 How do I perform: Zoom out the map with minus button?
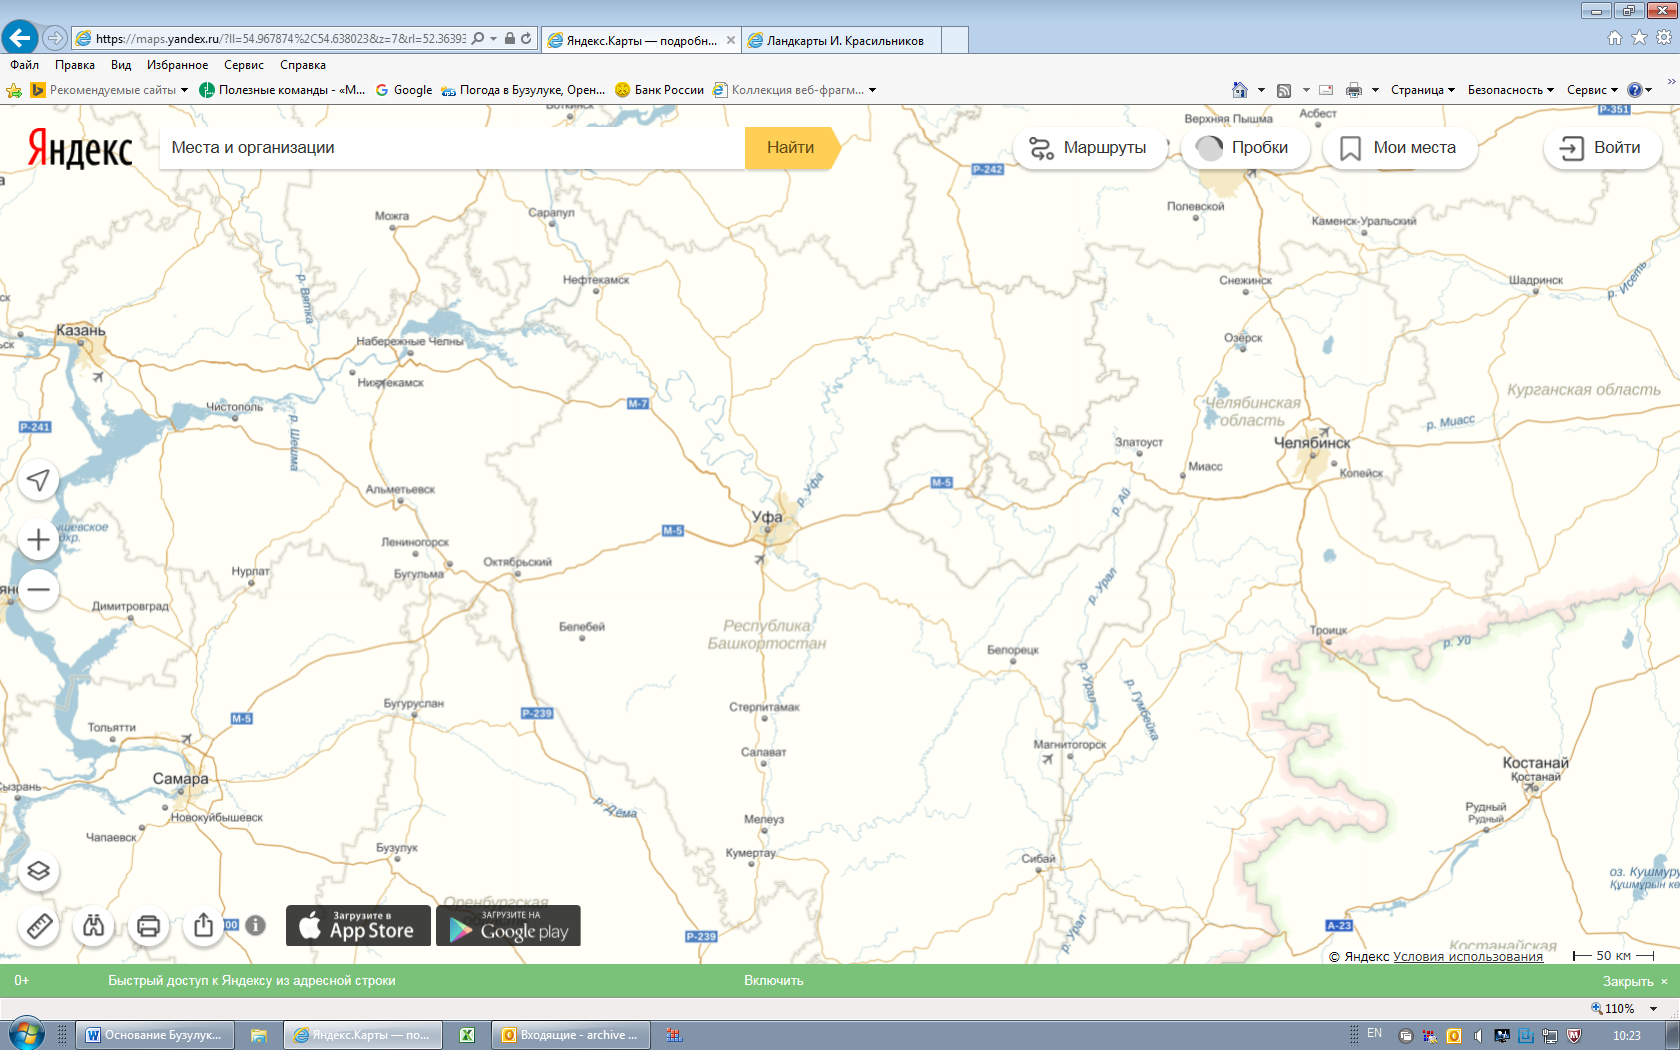39,590
